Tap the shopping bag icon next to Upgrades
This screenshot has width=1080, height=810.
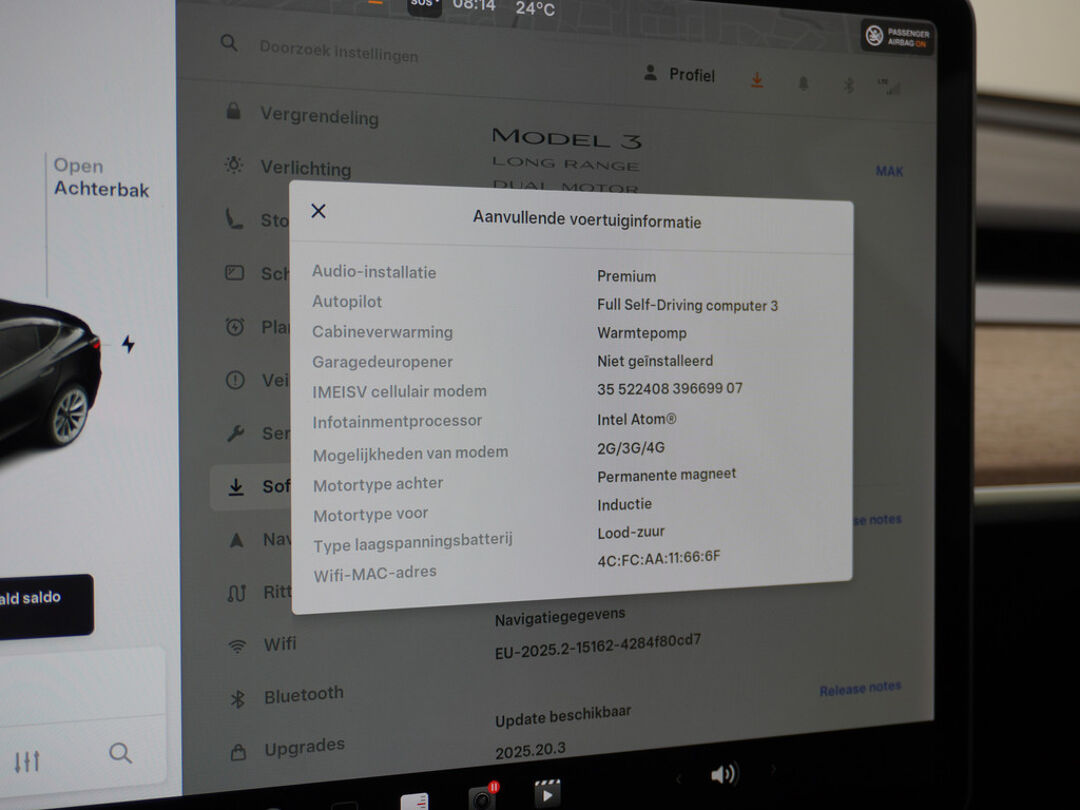238,752
